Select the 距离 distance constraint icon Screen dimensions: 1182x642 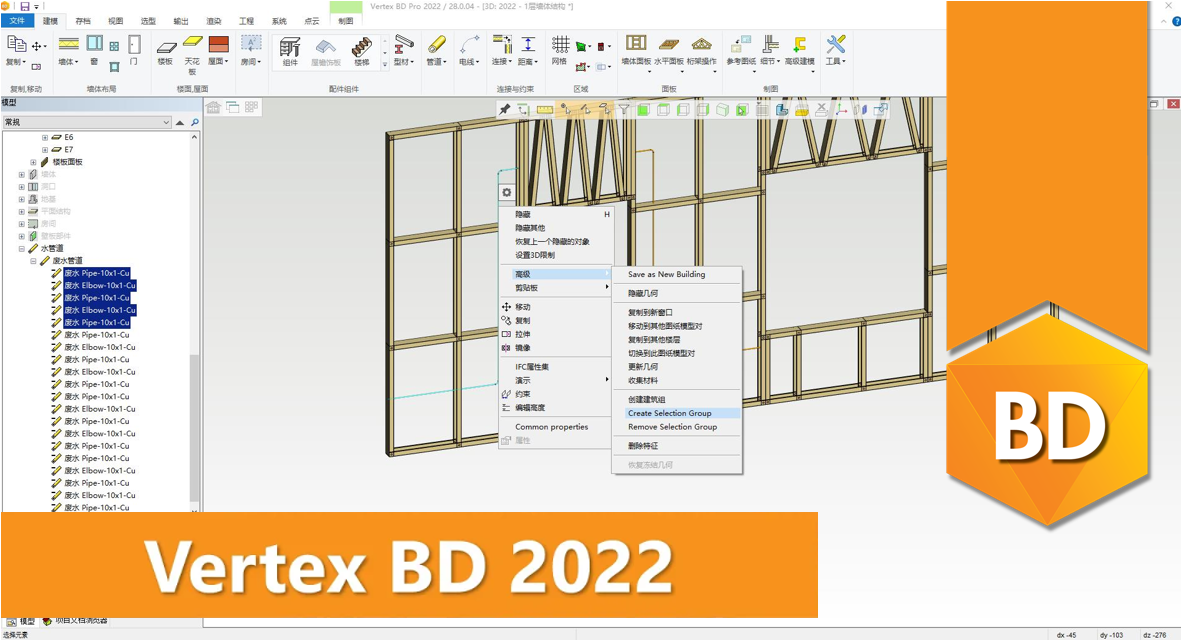[x=528, y=44]
